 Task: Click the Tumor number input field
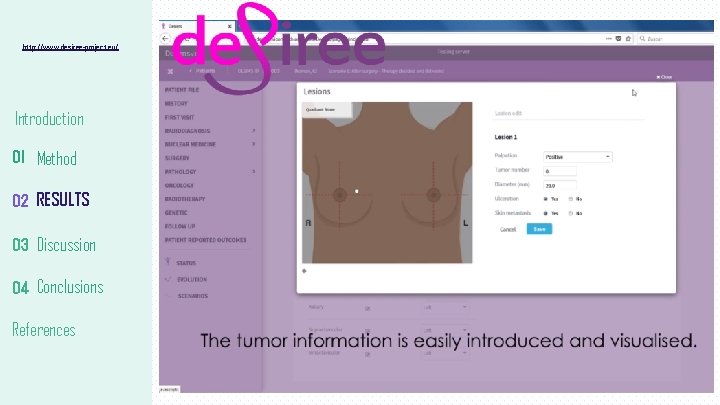tap(560, 171)
